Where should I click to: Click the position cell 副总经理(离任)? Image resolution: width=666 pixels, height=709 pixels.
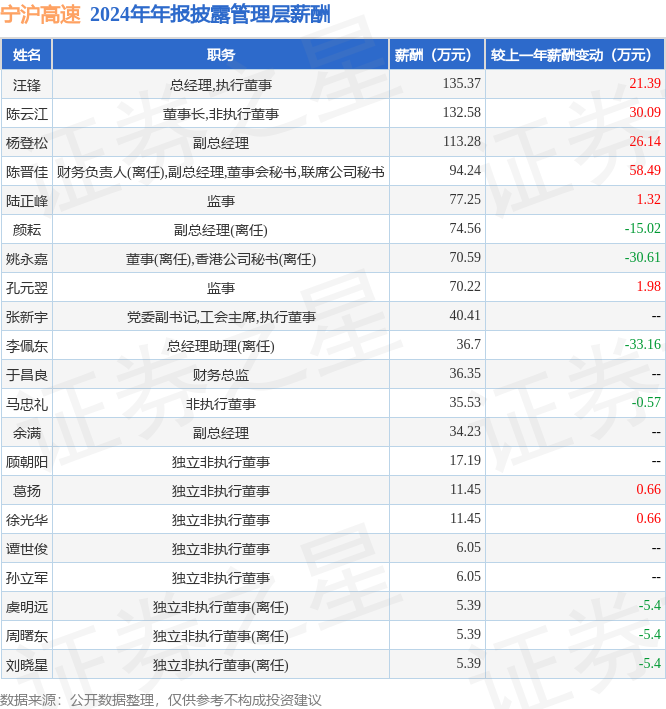(x=221, y=230)
